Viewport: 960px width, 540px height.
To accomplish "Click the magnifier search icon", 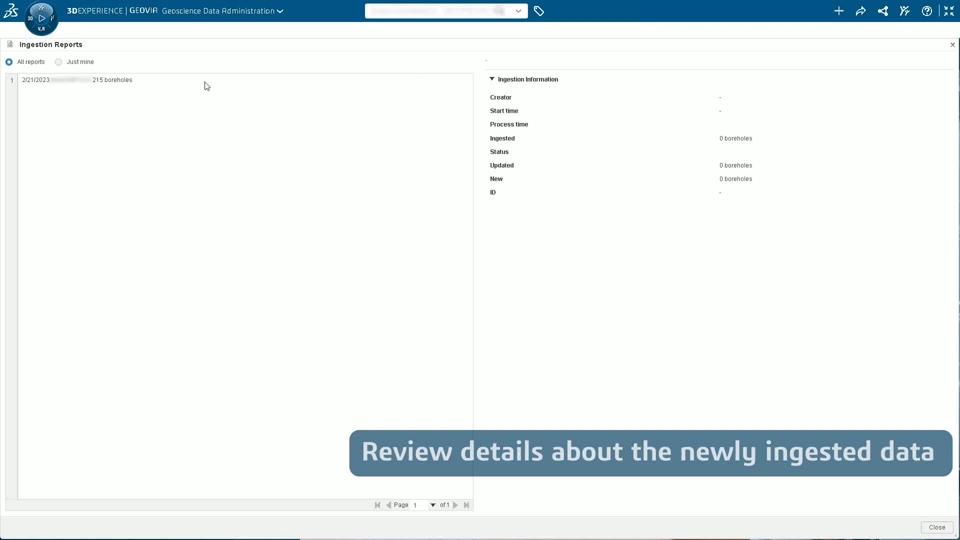I will point(500,11).
